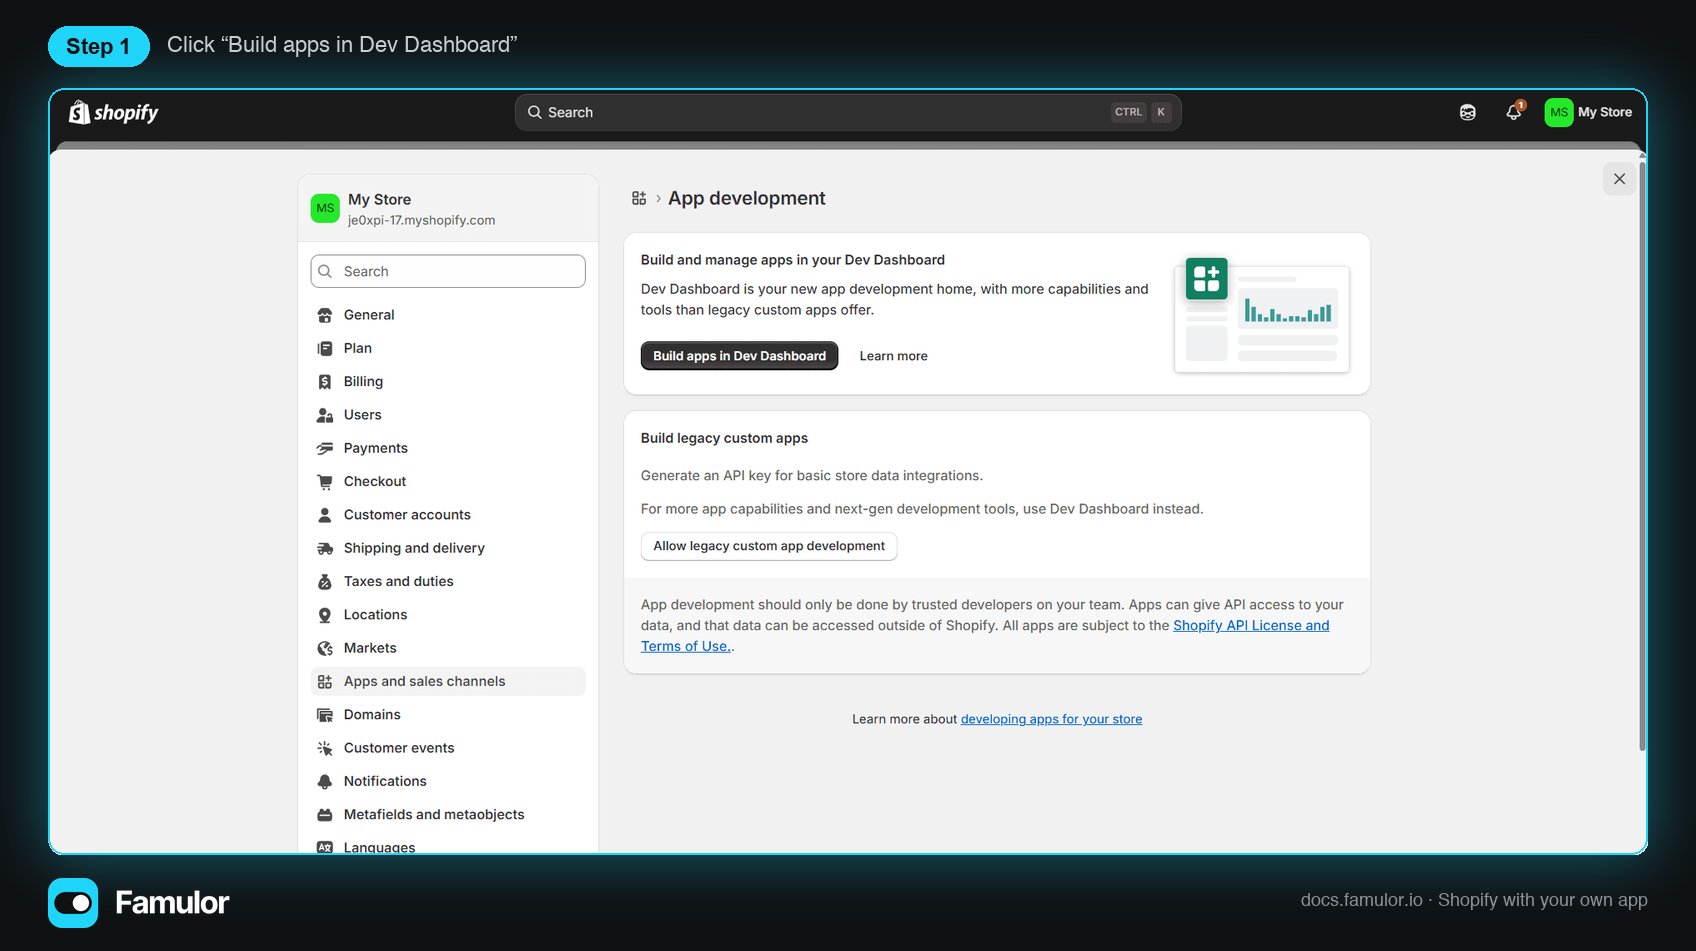The height and width of the screenshot is (951, 1696).
Task: Click Allow legacy custom app development
Action: pos(769,546)
